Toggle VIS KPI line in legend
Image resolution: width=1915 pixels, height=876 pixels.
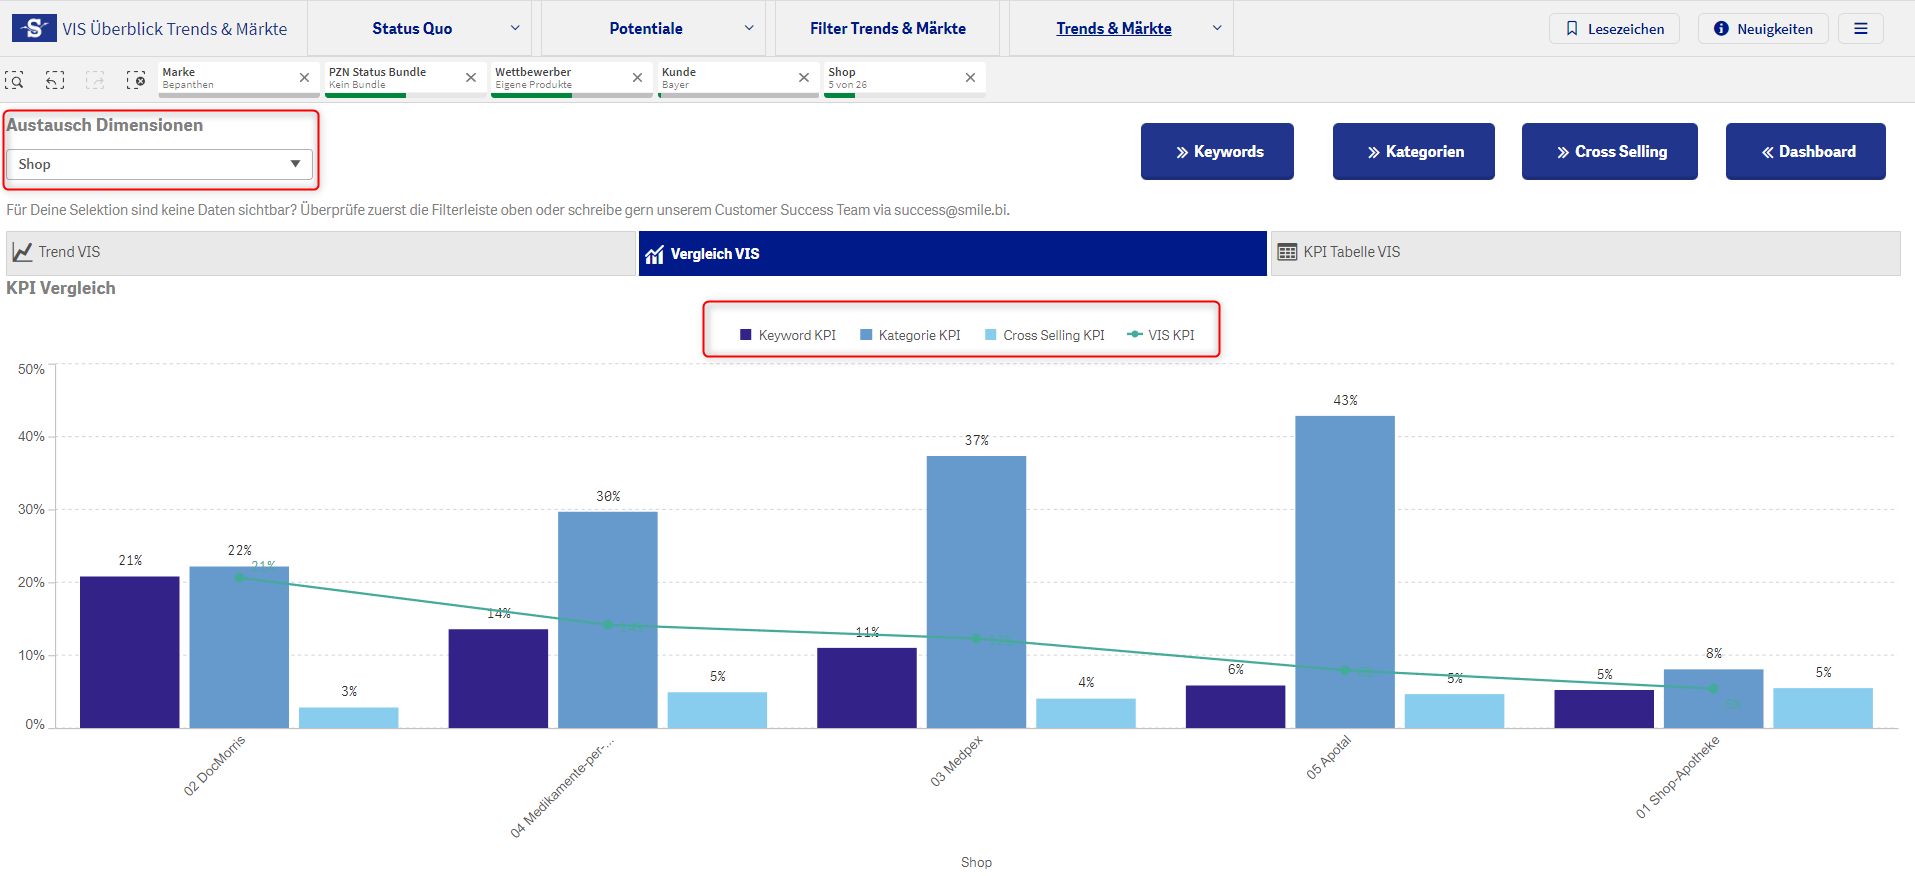coord(1161,335)
